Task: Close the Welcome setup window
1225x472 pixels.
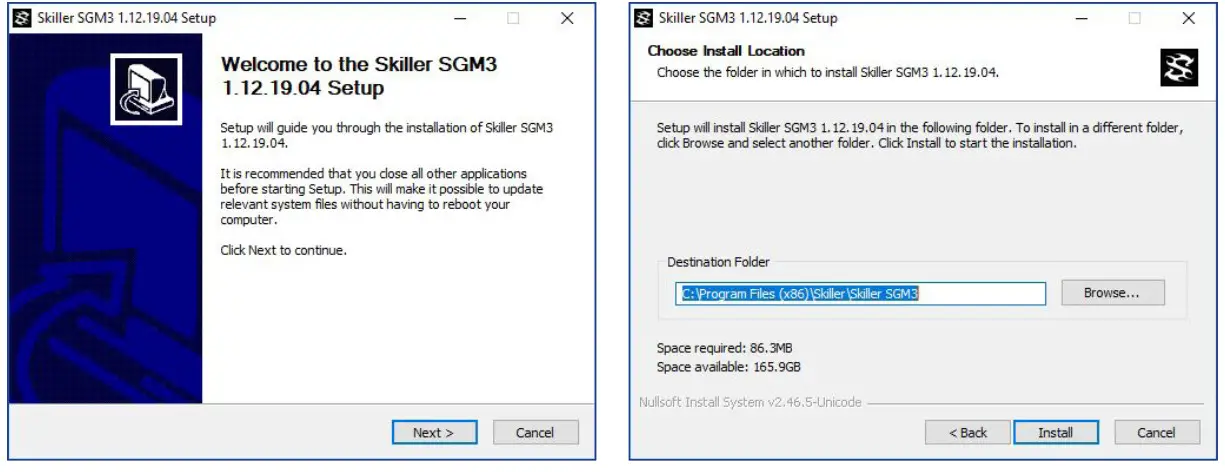Action: tap(567, 18)
